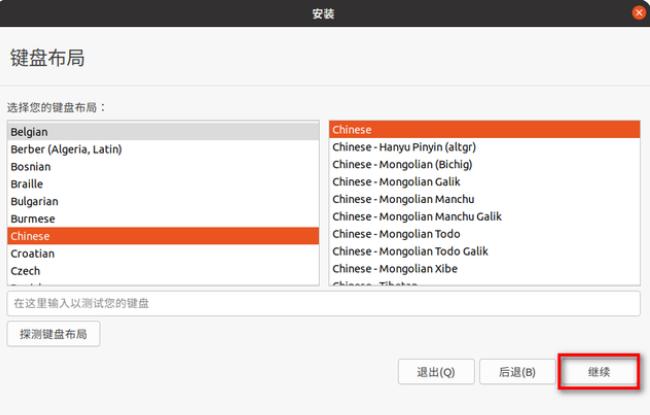Image resolution: width=650 pixels, height=415 pixels.
Task: Select Chinese - Mongolian Todo variant
Action: (485, 234)
